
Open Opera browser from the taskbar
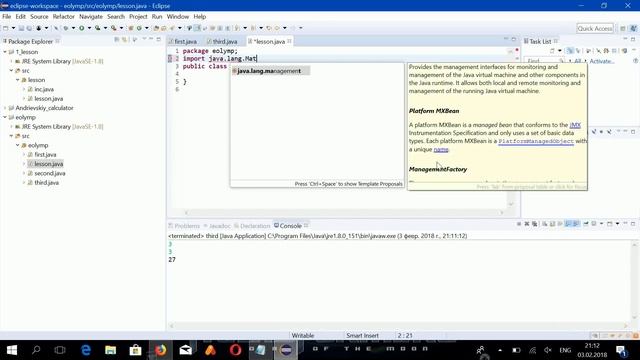pyautogui.click(x=236, y=350)
